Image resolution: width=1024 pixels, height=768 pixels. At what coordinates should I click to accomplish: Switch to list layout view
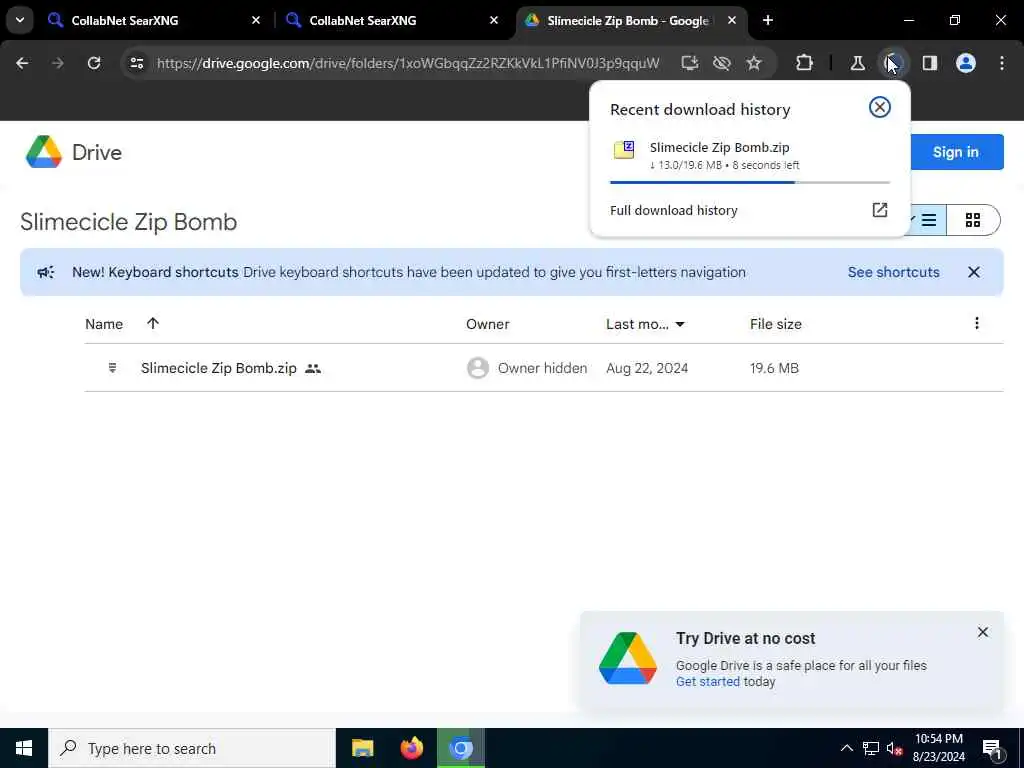928,220
